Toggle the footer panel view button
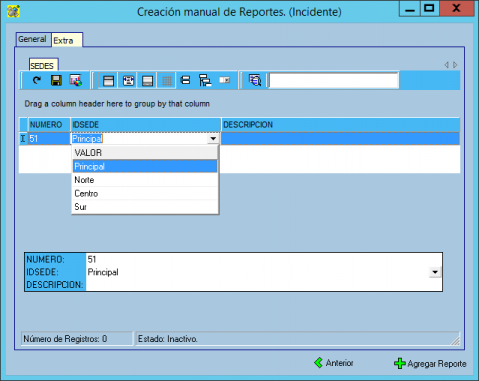479x381 pixels. (147, 81)
